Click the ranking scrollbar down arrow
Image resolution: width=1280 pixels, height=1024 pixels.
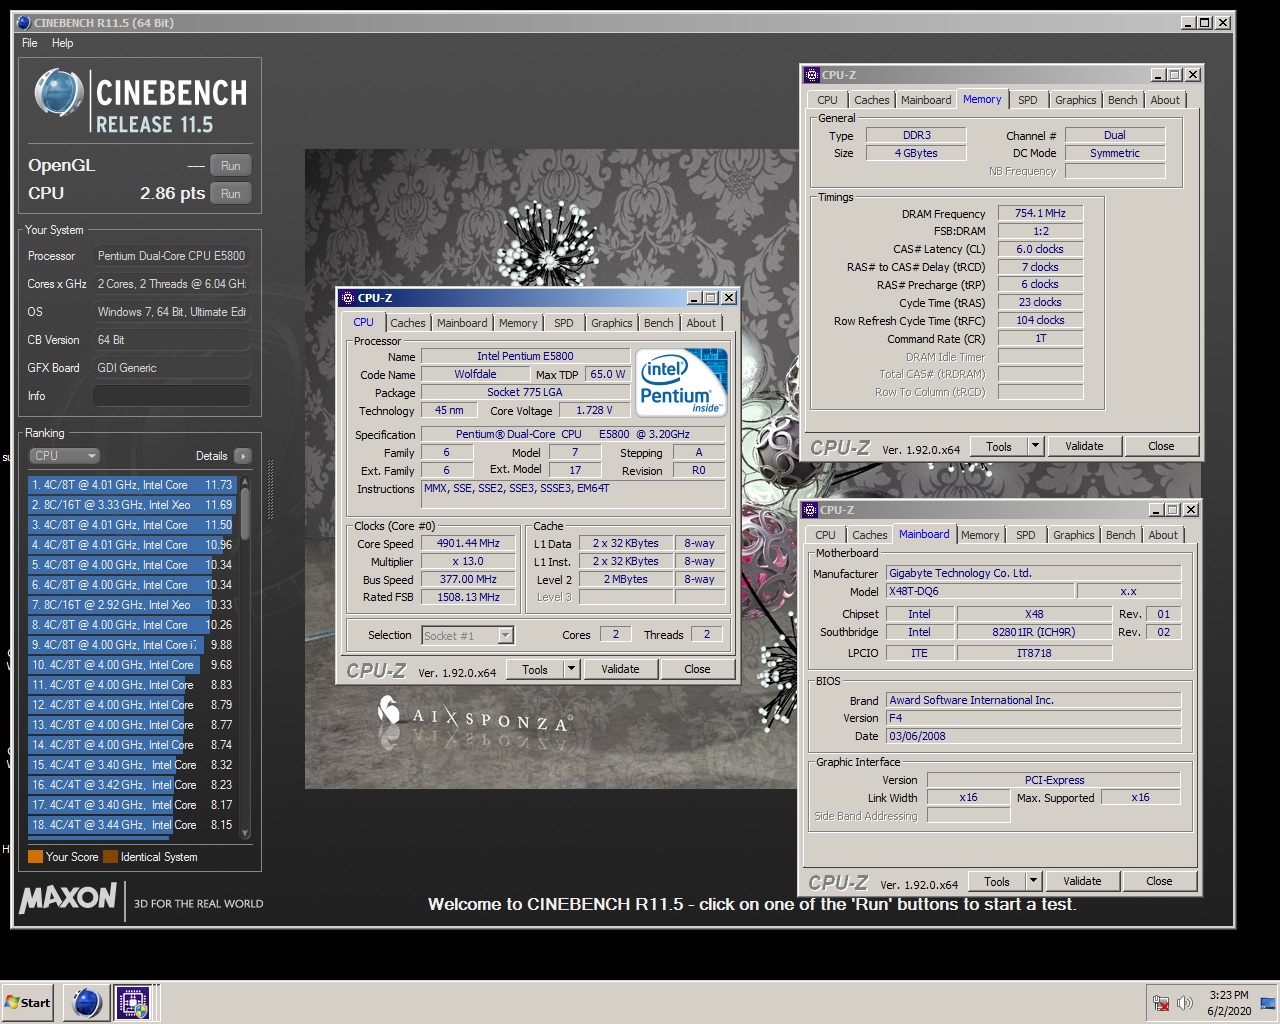tap(245, 832)
